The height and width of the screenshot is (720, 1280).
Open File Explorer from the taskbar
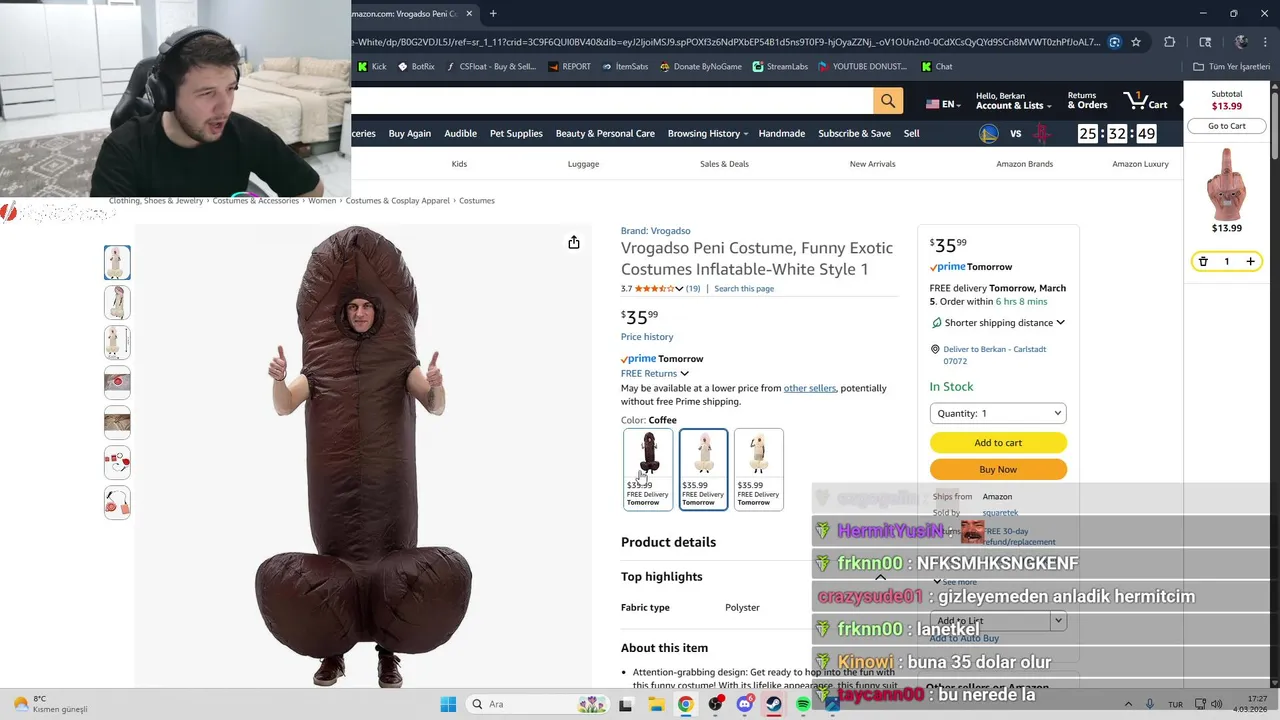[x=656, y=704]
